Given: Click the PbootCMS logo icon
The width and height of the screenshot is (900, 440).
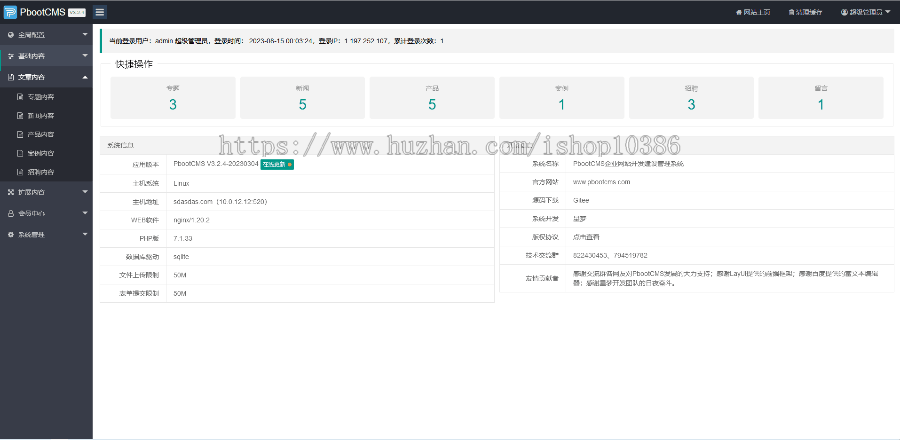Looking at the screenshot, I should tap(10, 12).
